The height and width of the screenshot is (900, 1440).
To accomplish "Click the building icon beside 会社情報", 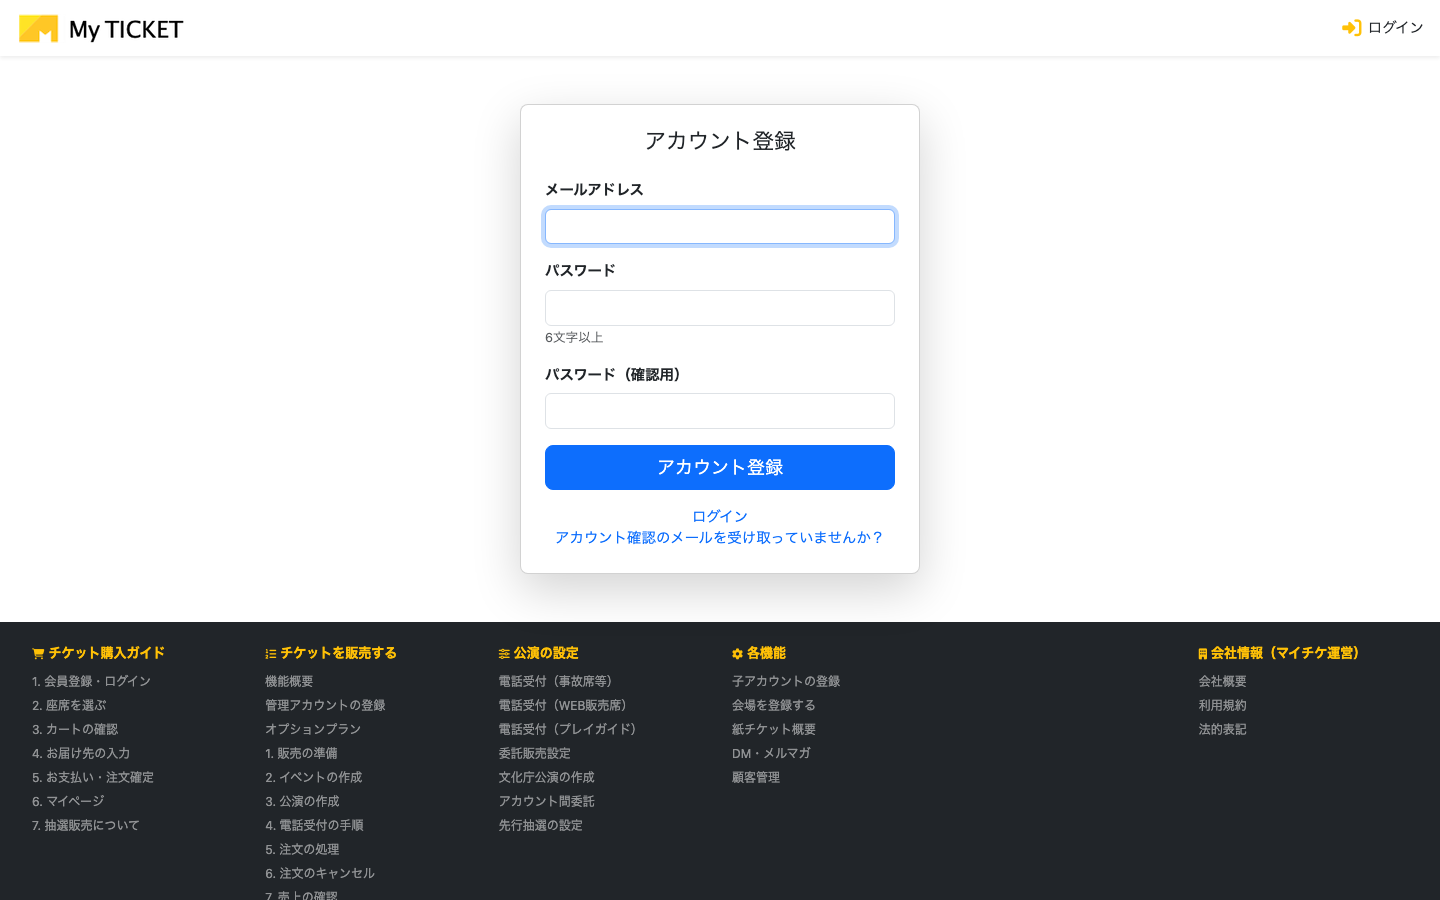I will tap(1202, 653).
